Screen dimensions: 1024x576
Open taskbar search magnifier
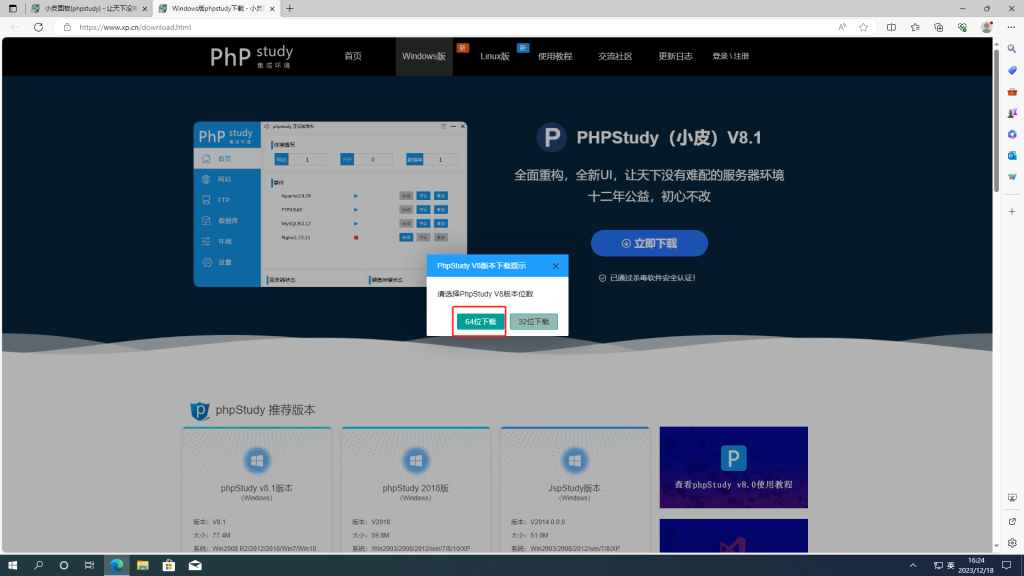[x=38, y=565]
